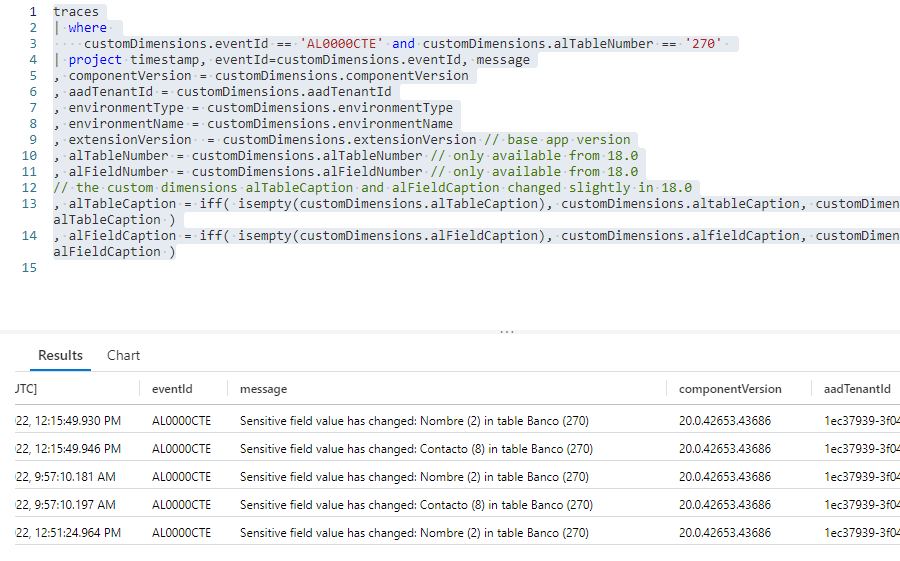The image size is (900, 561).
Task: Click the 'project' keyword on line 4
Action: tap(96, 60)
